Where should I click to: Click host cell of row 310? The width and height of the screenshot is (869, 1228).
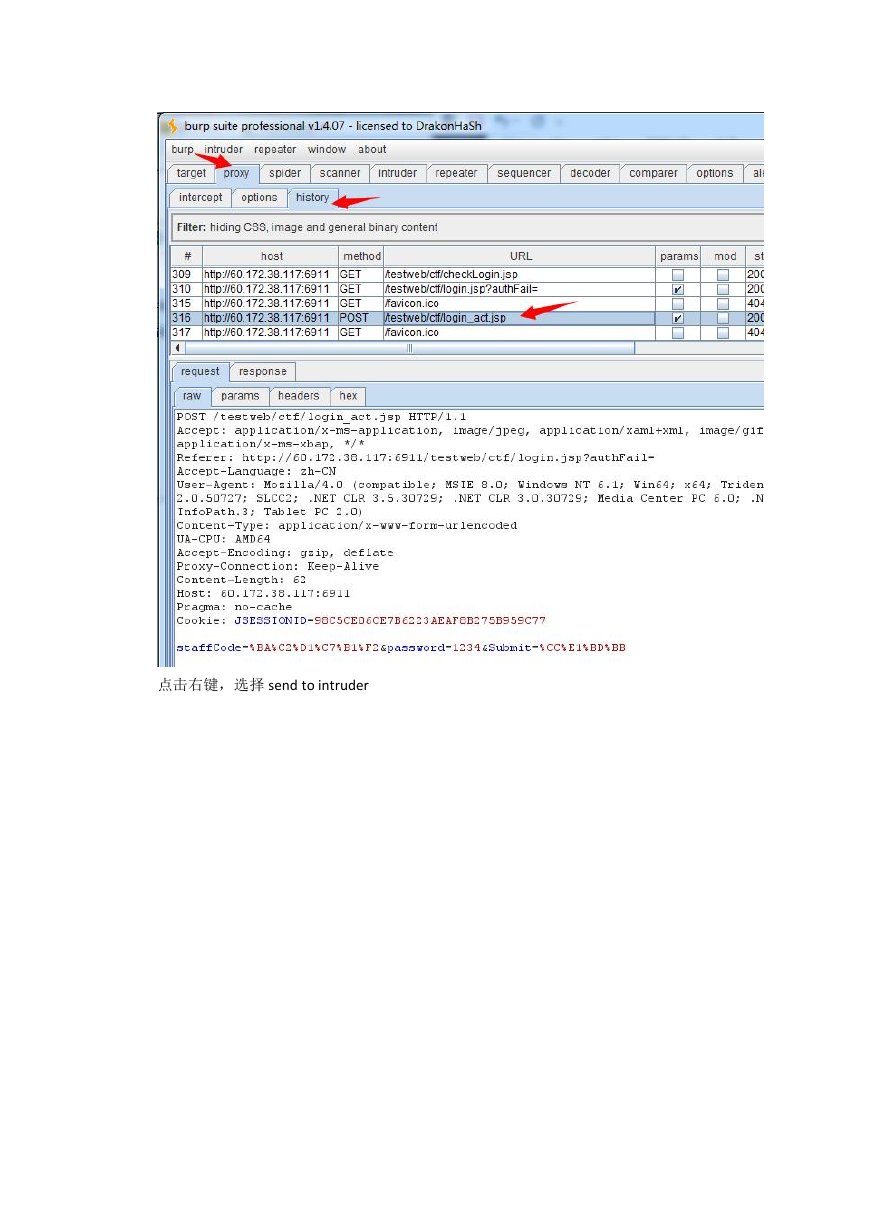[270, 289]
